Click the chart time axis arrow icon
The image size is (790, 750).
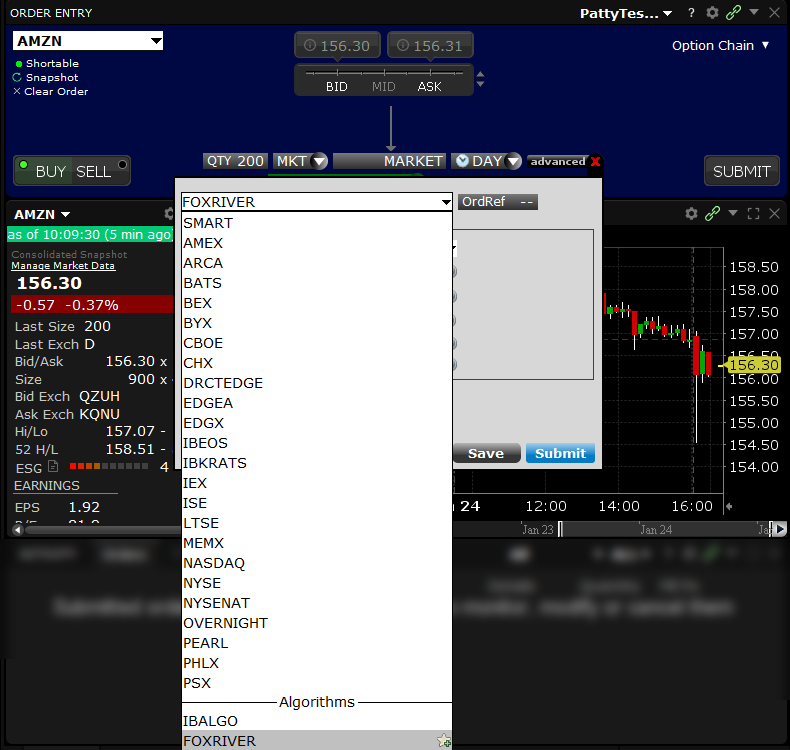[x=729, y=506]
